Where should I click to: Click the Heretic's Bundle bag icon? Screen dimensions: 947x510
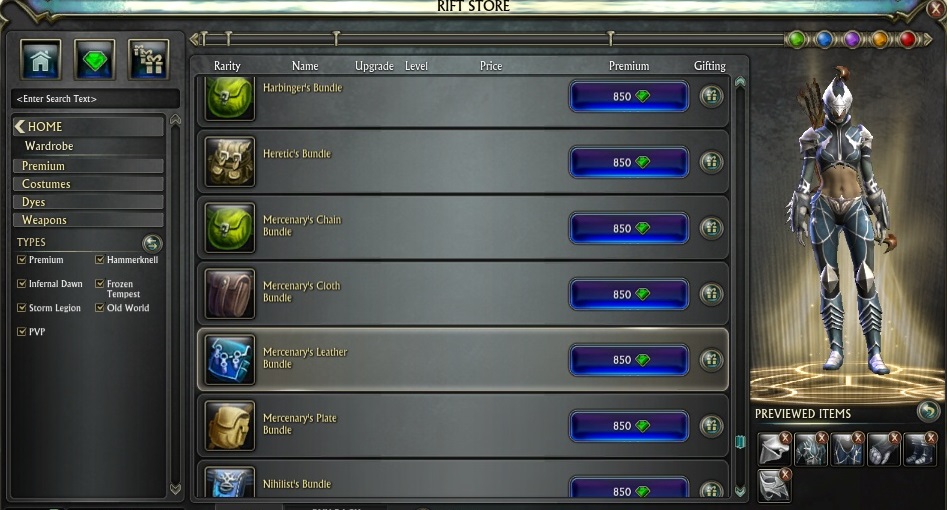tap(230, 162)
